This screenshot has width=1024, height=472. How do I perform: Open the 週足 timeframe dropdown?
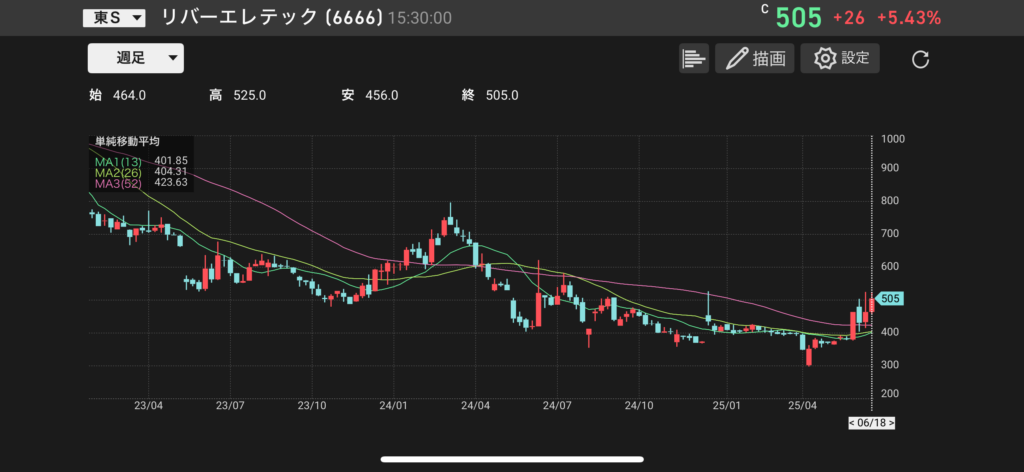136,58
